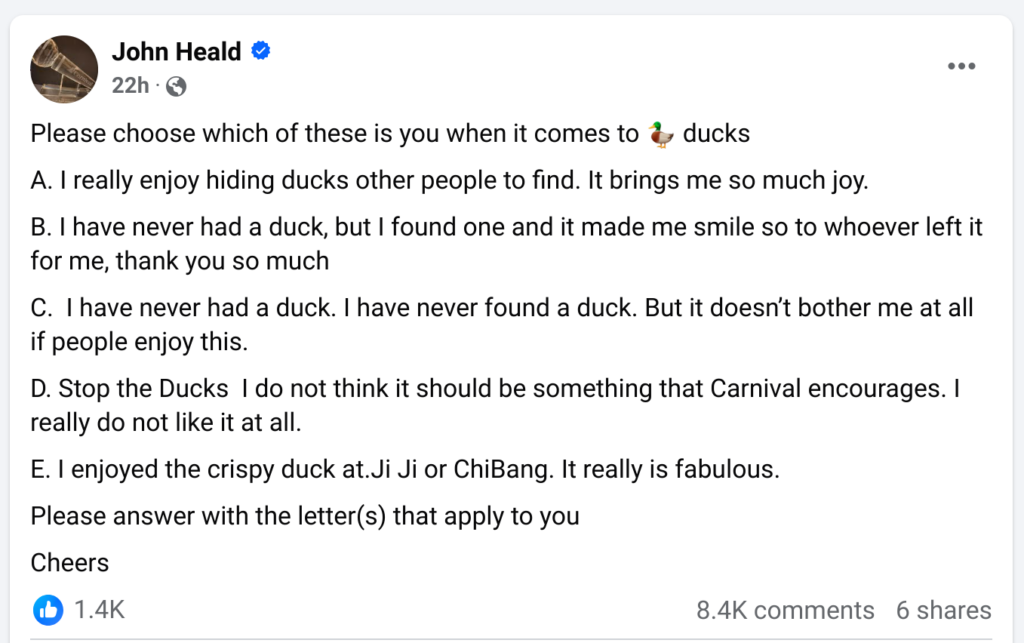Open the post options three-dot menu
Viewport: 1024px width, 643px height.
point(961,66)
